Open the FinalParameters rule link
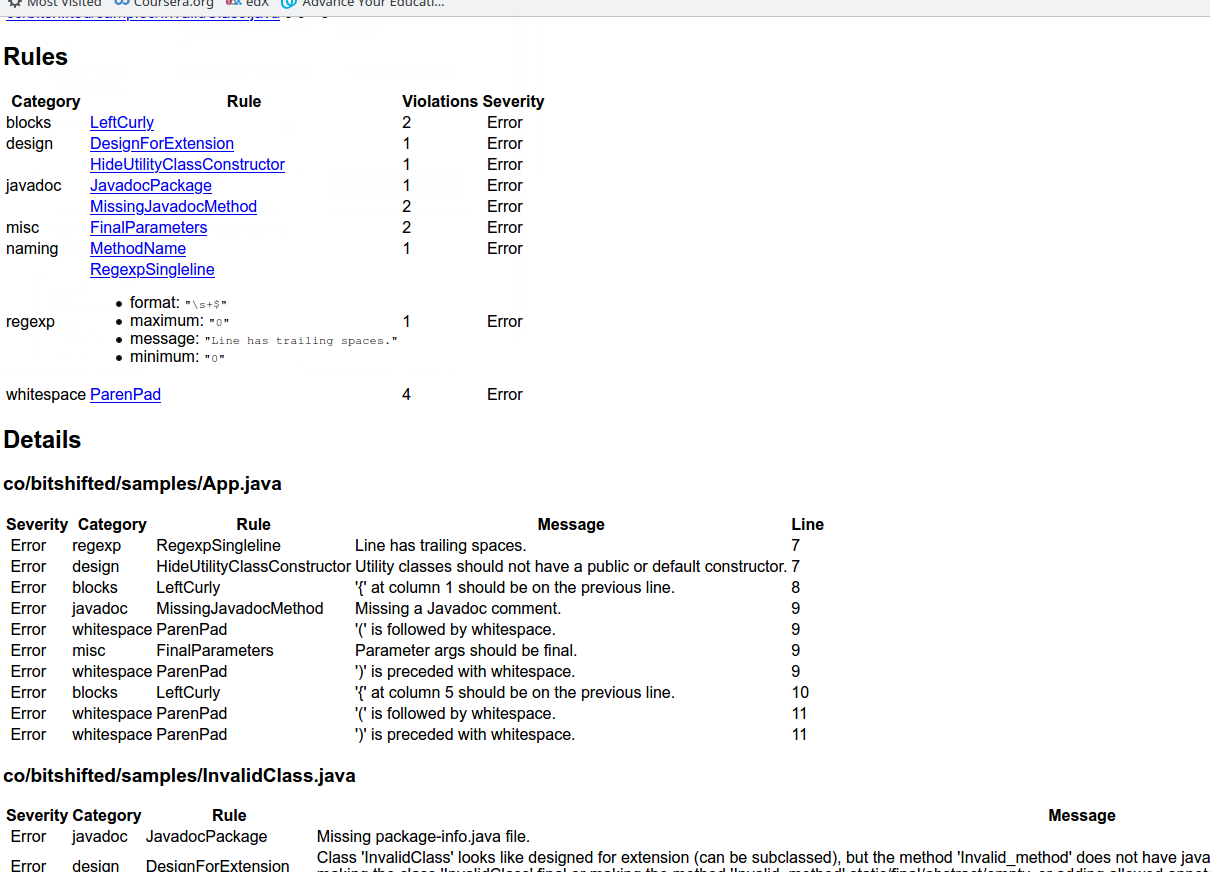 coord(148,227)
